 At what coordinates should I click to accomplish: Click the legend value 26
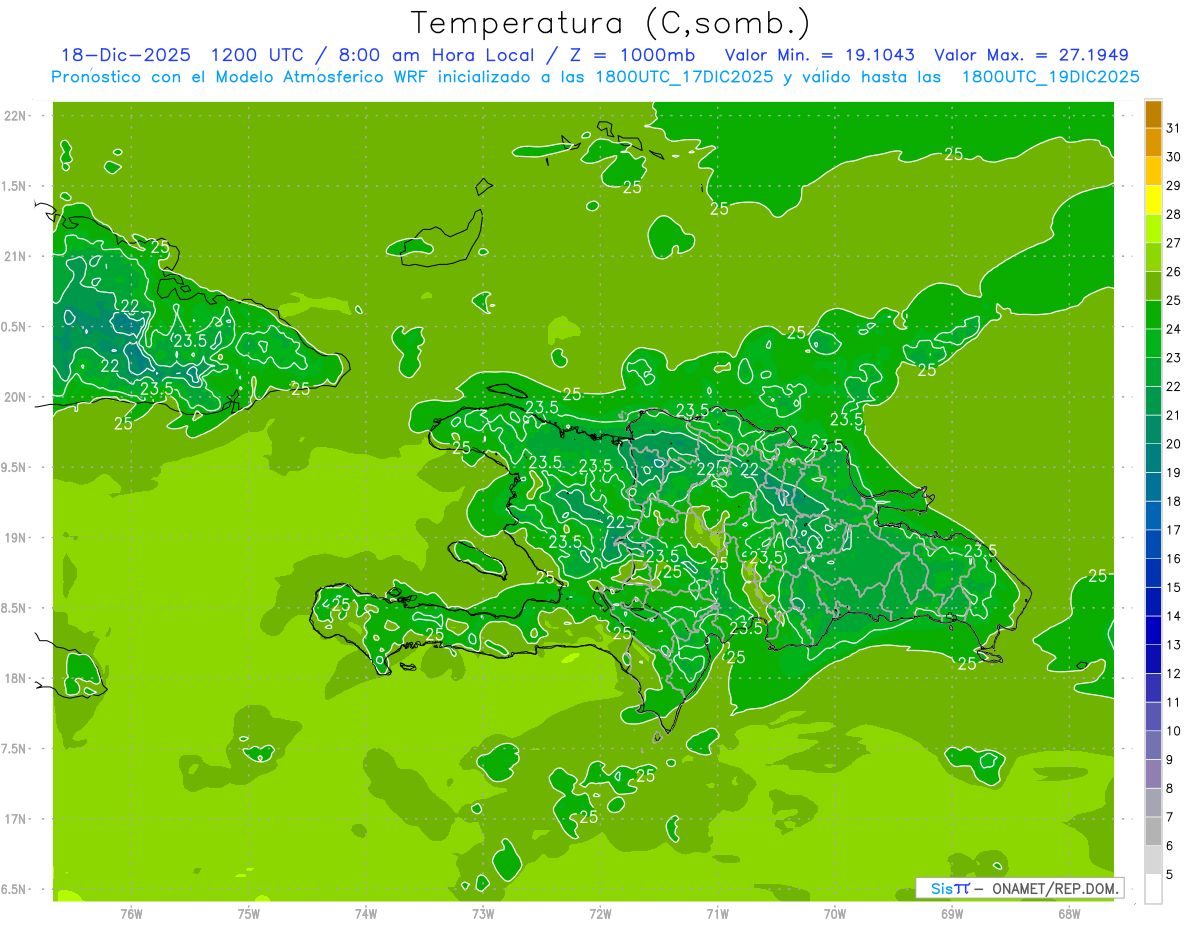[1174, 271]
